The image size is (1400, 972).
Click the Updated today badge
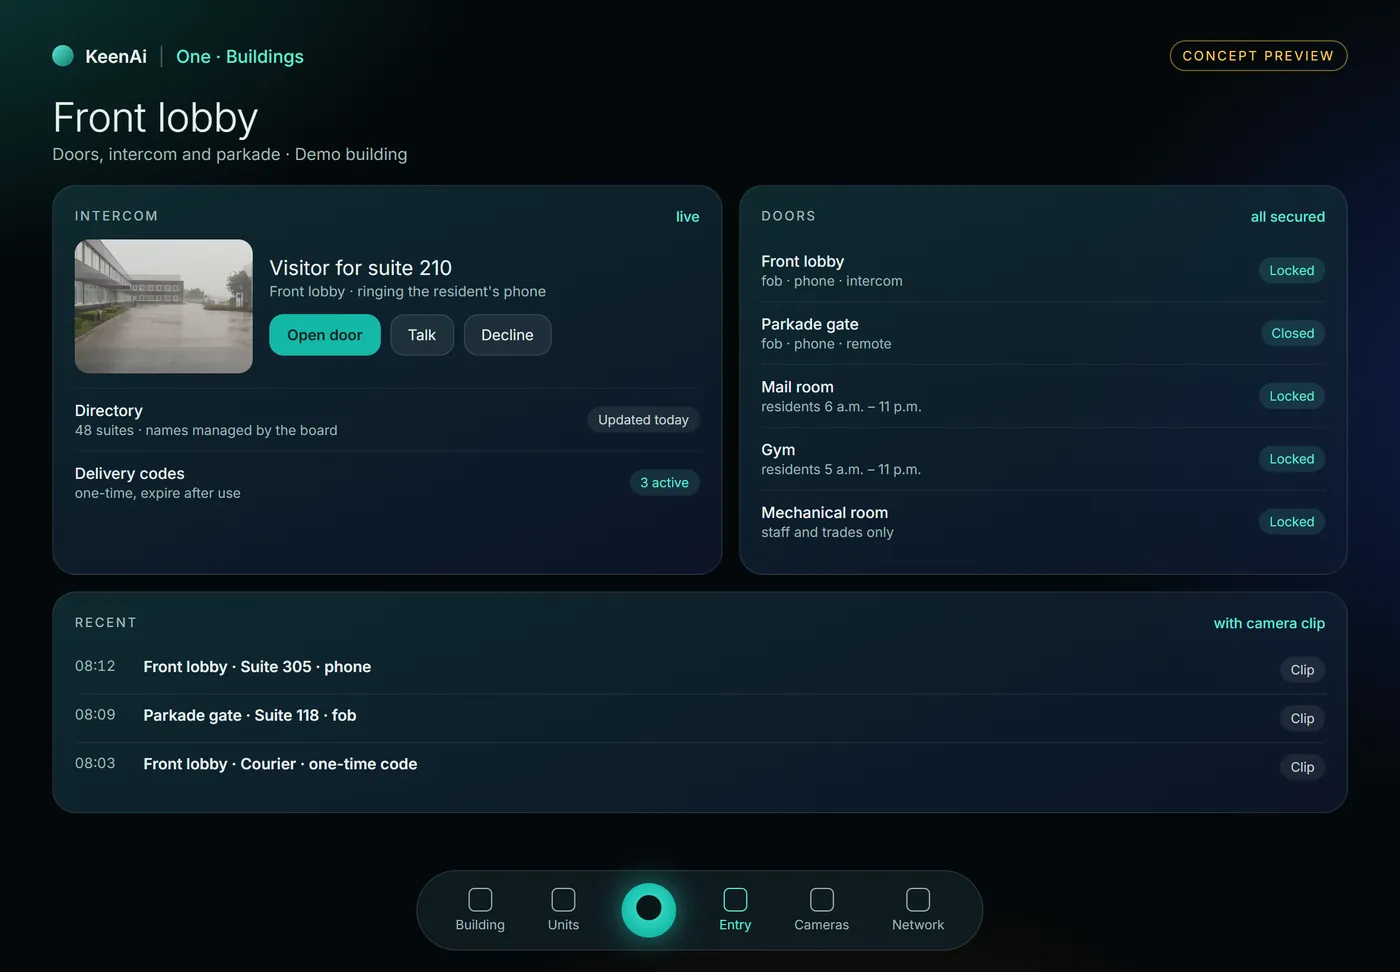point(643,420)
